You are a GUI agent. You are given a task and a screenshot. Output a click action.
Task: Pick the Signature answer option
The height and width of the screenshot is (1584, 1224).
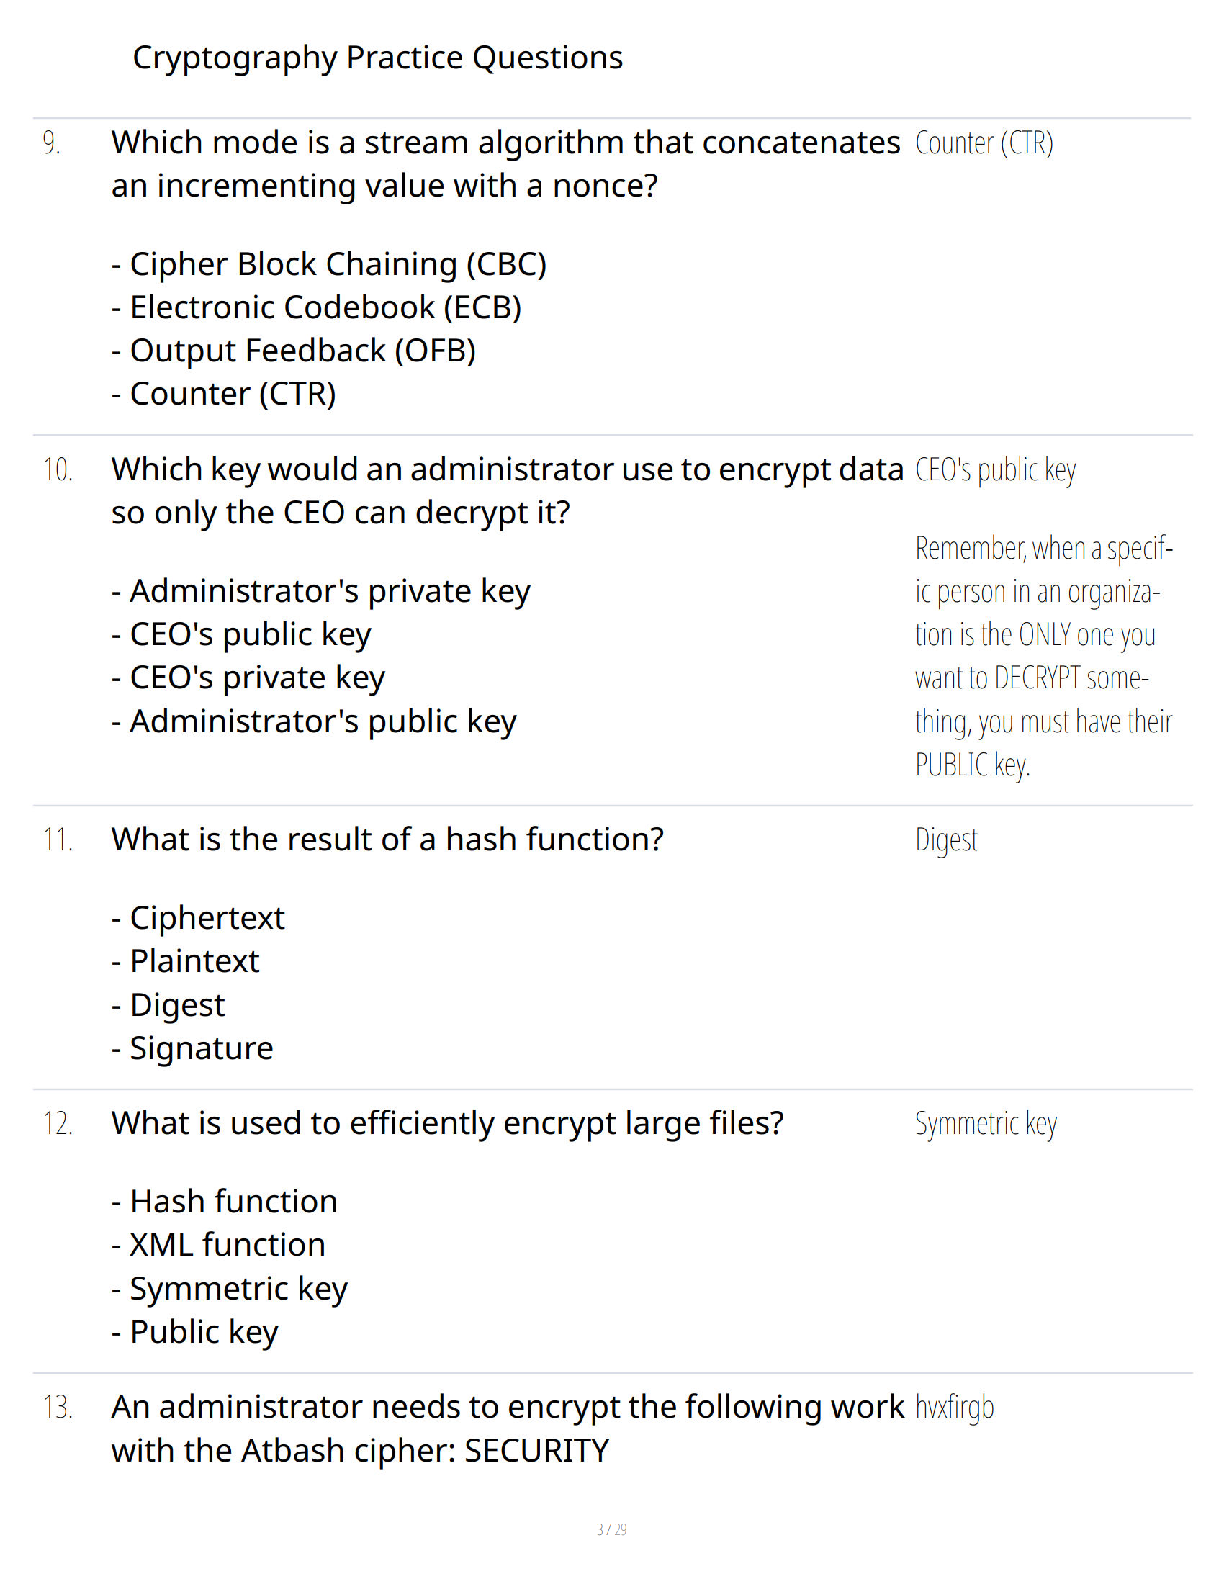pos(192,1048)
